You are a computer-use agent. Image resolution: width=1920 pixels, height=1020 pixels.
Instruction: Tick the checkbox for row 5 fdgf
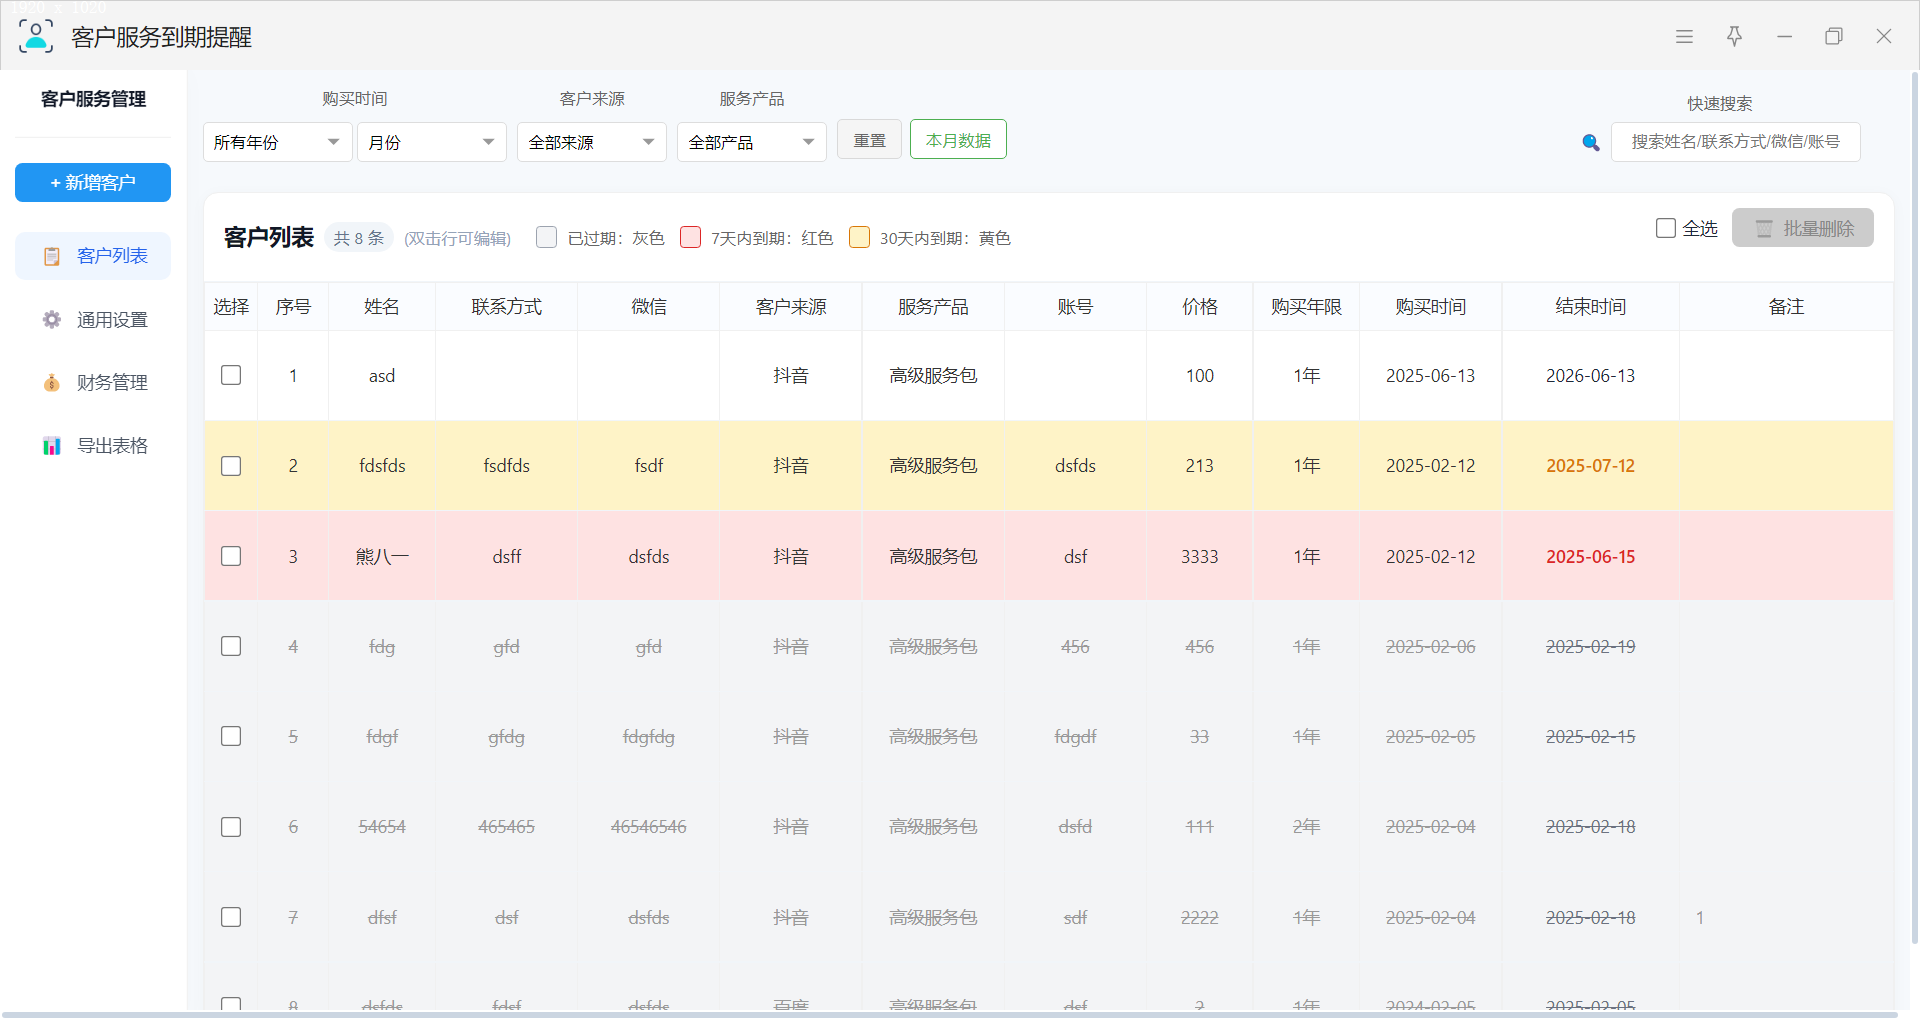231,736
